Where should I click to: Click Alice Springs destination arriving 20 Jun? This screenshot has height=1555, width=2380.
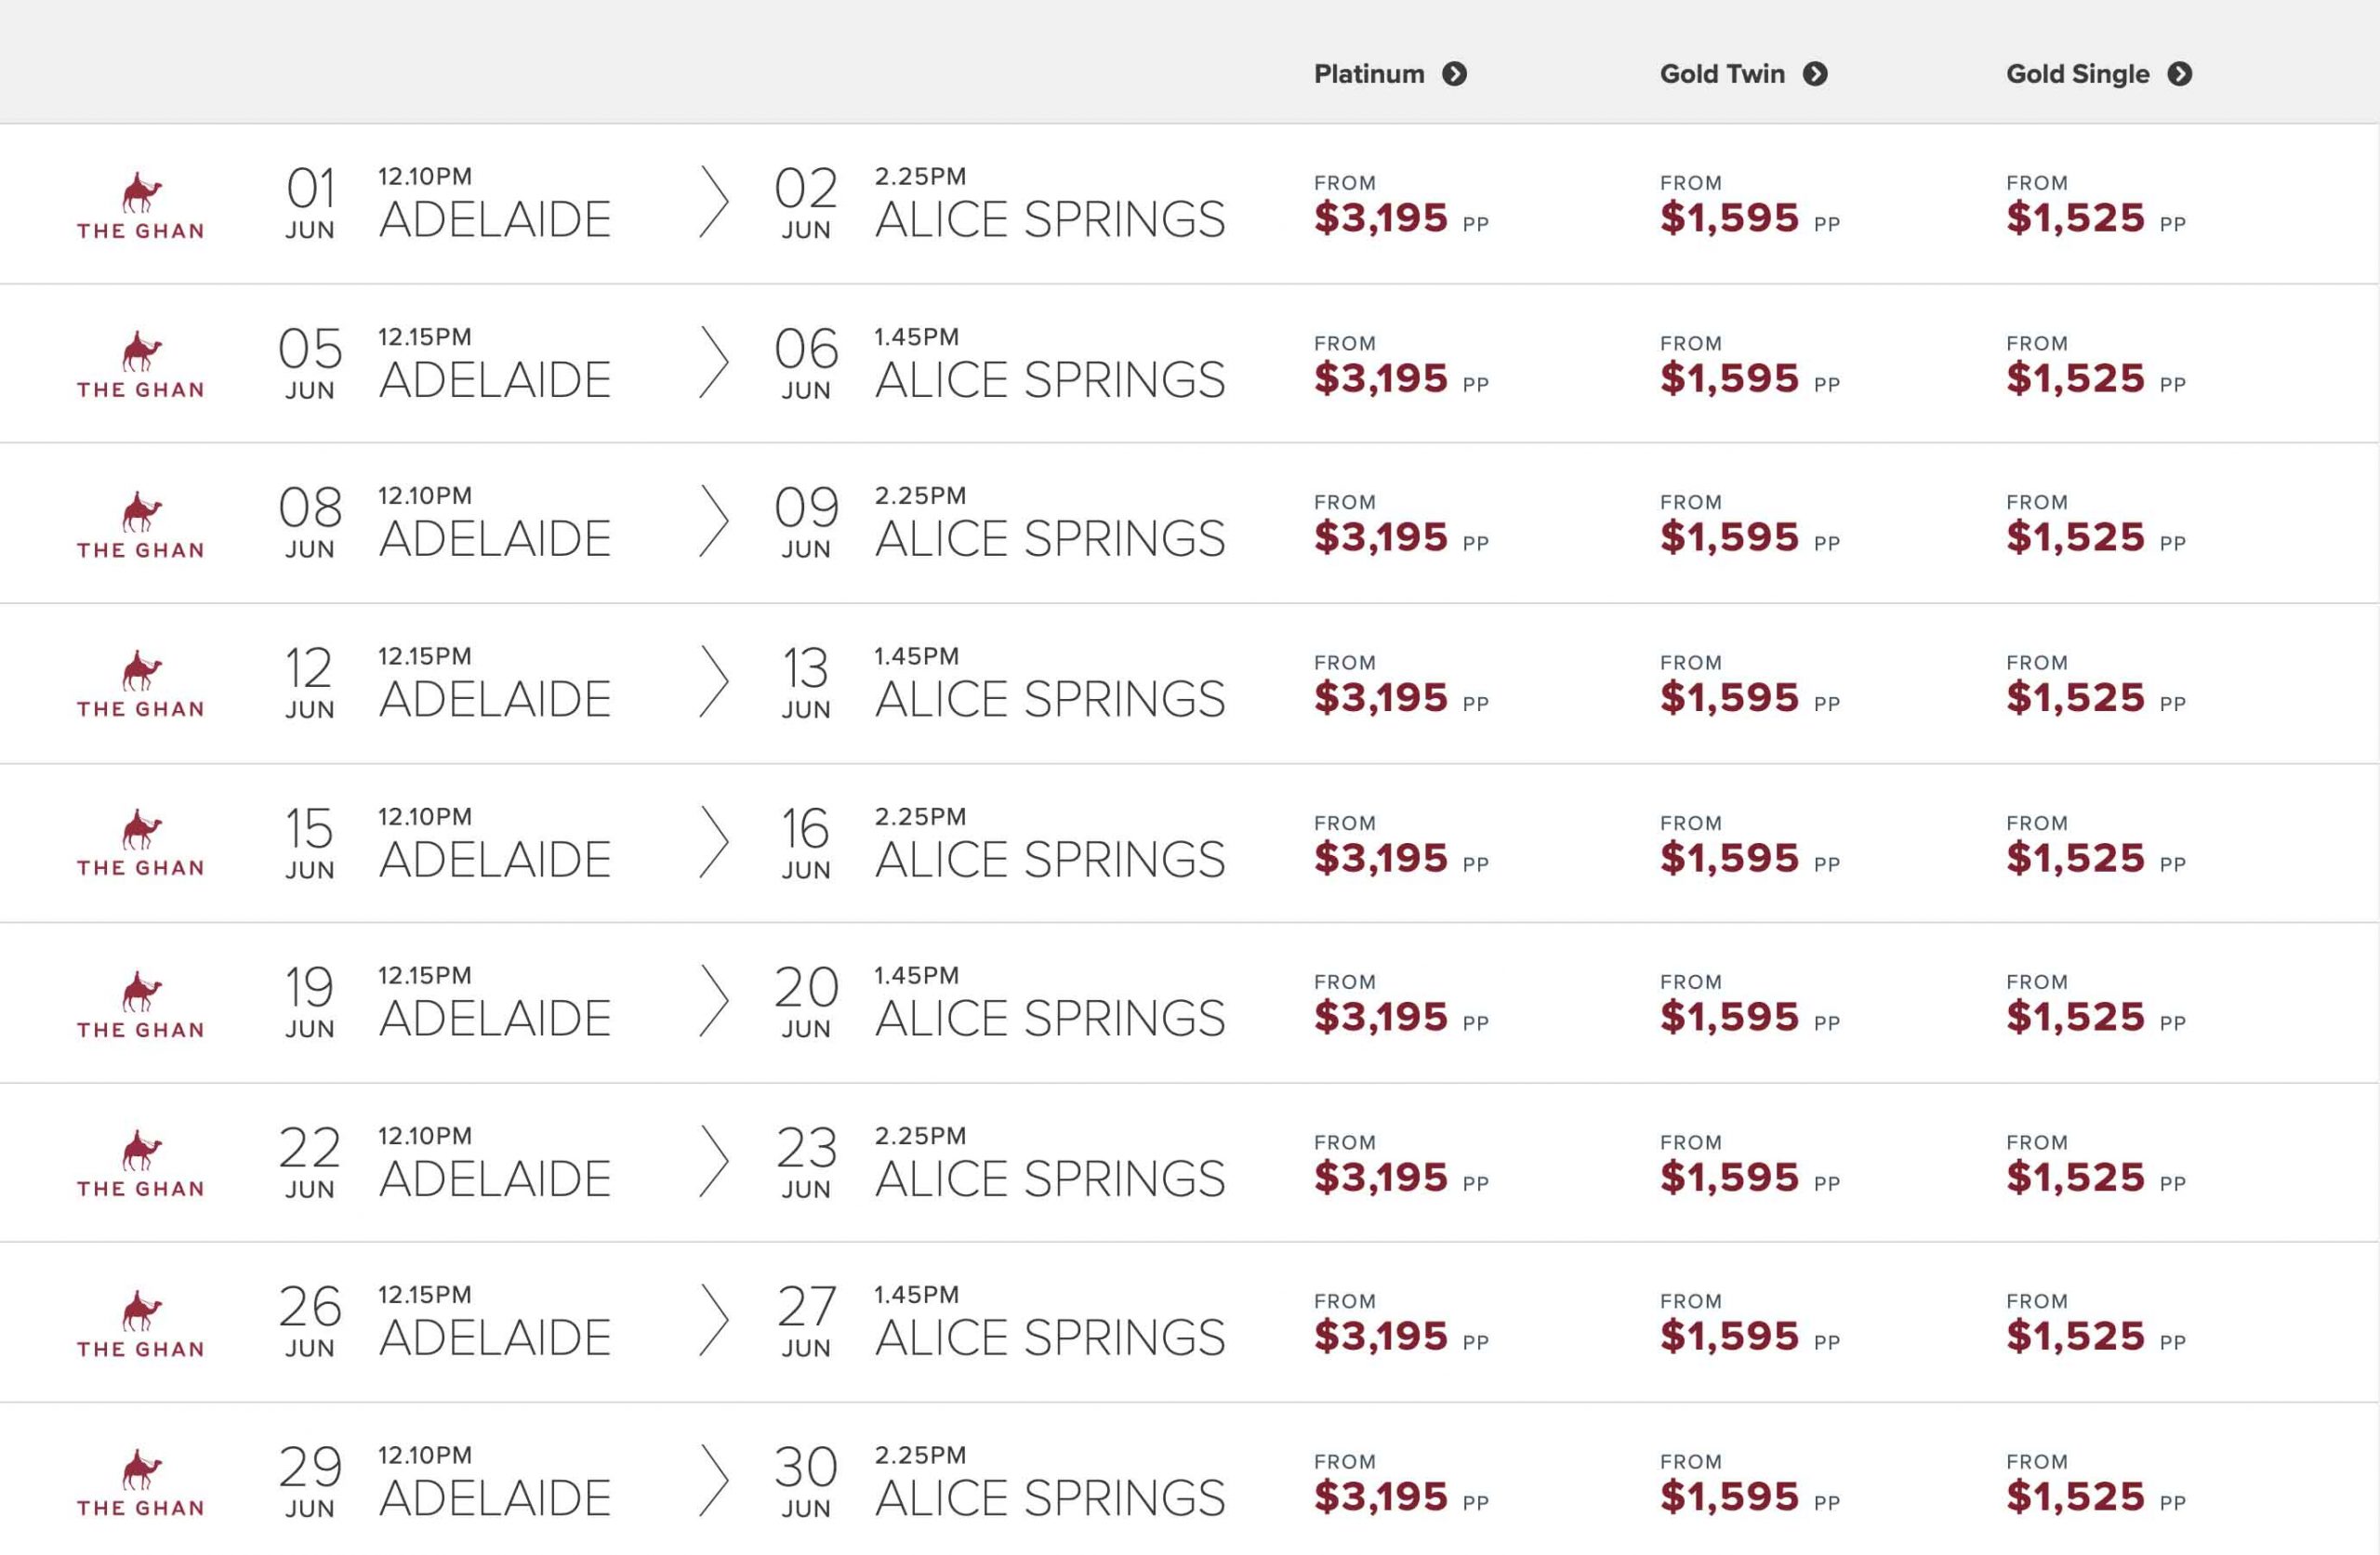(1049, 1018)
